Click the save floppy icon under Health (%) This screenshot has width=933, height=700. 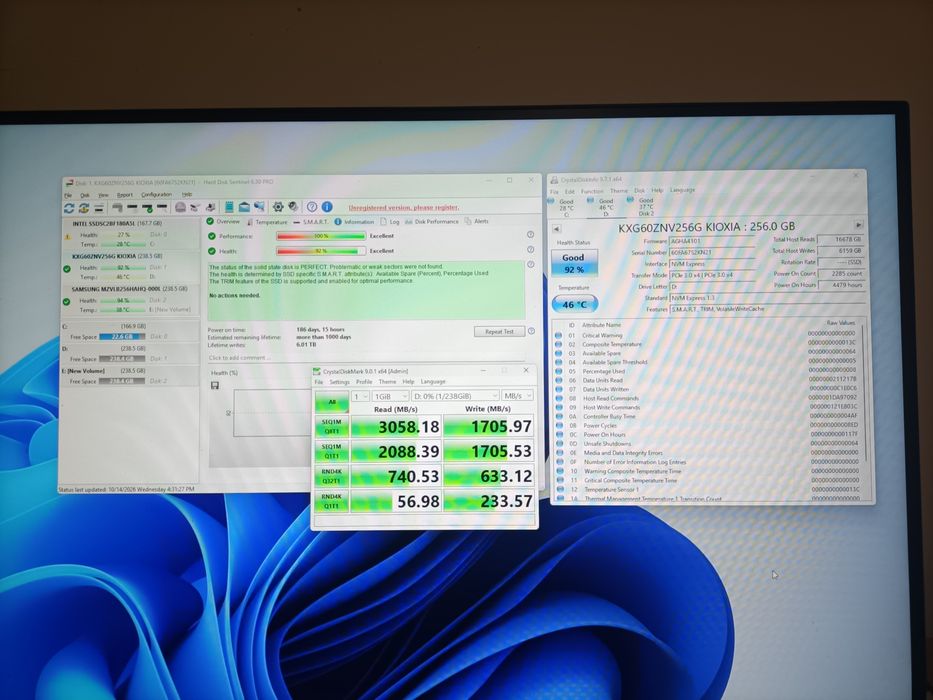tap(215, 386)
